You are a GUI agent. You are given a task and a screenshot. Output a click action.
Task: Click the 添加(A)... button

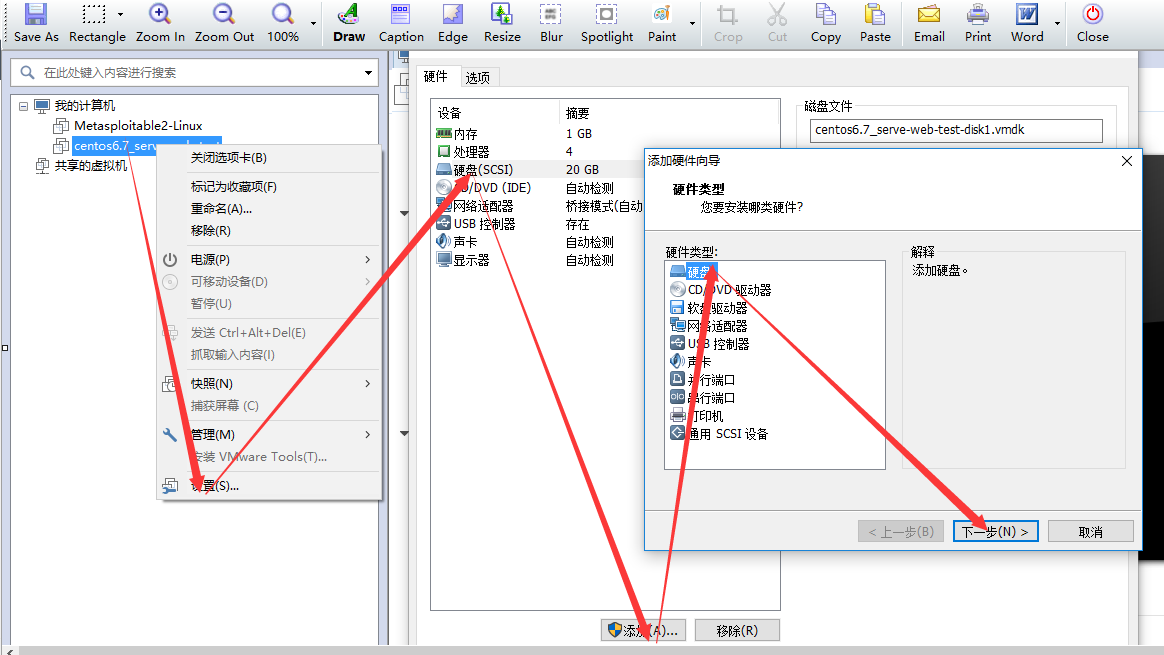[645, 630]
